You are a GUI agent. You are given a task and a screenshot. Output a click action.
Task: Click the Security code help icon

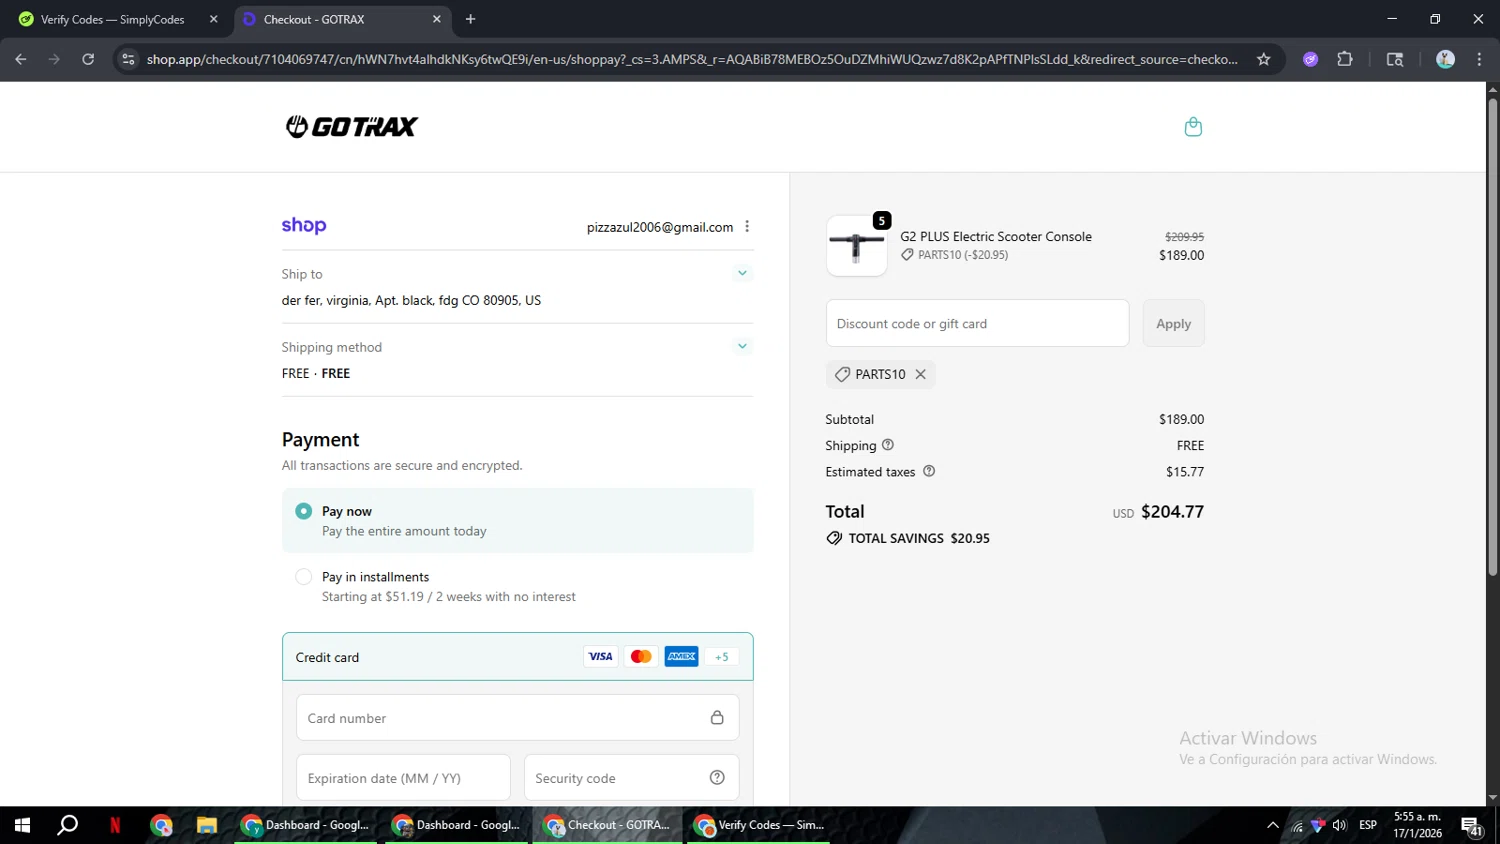[x=717, y=778]
